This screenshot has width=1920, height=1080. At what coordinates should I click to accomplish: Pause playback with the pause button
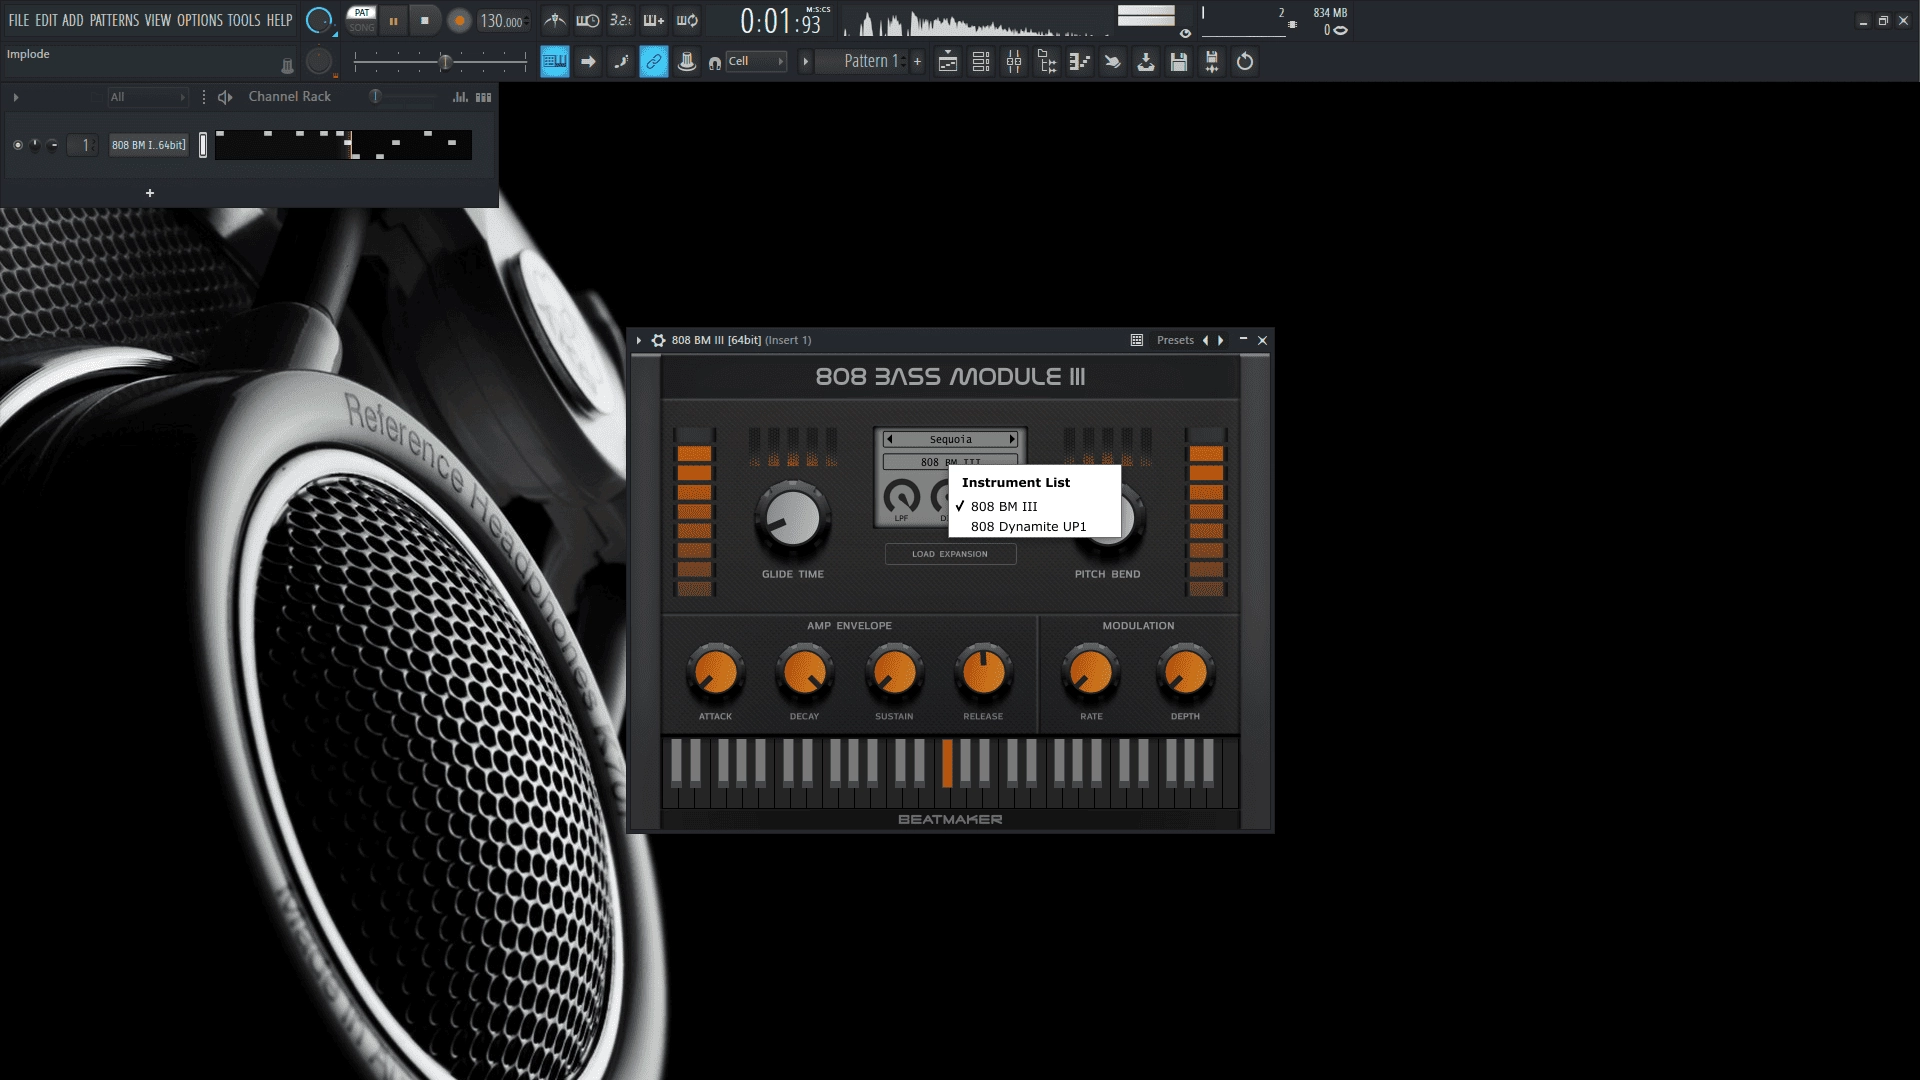[x=393, y=21]
